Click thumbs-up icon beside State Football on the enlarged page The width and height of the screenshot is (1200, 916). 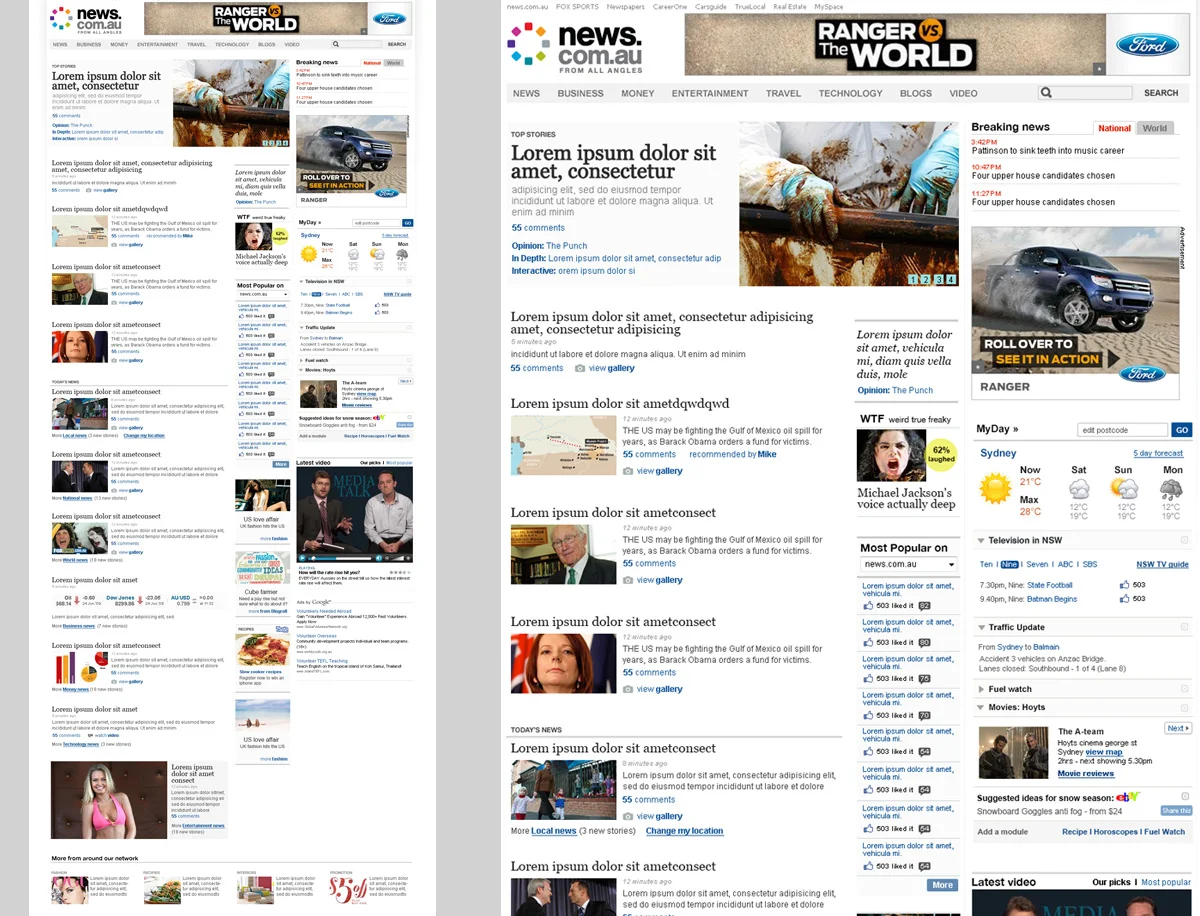(1124, 585)
